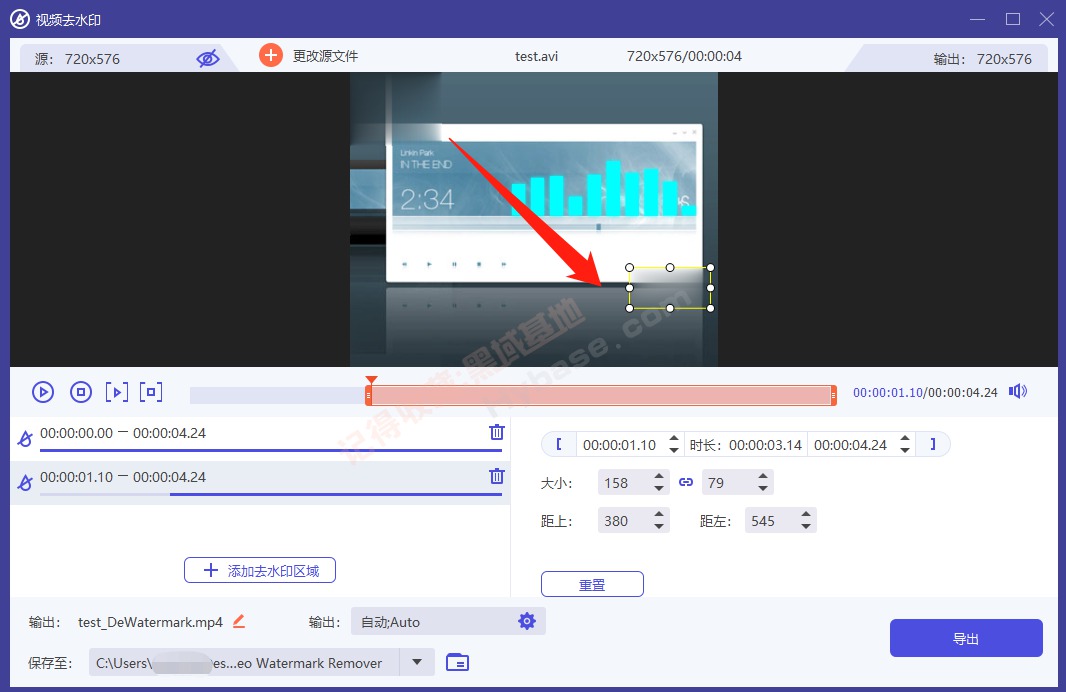Click the watermark brush icon of second region
The width and height of the screenshot is (1066, 692).
tap(25, 483)
